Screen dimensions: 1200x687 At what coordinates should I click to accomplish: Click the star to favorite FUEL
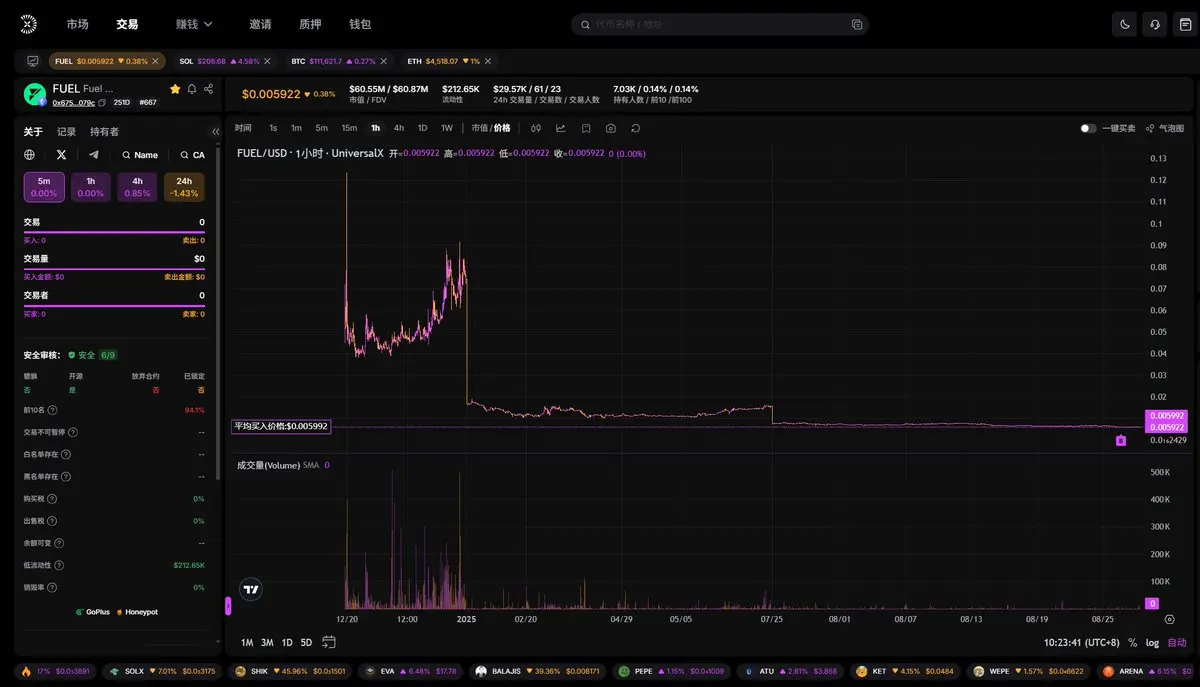(175, 89)
